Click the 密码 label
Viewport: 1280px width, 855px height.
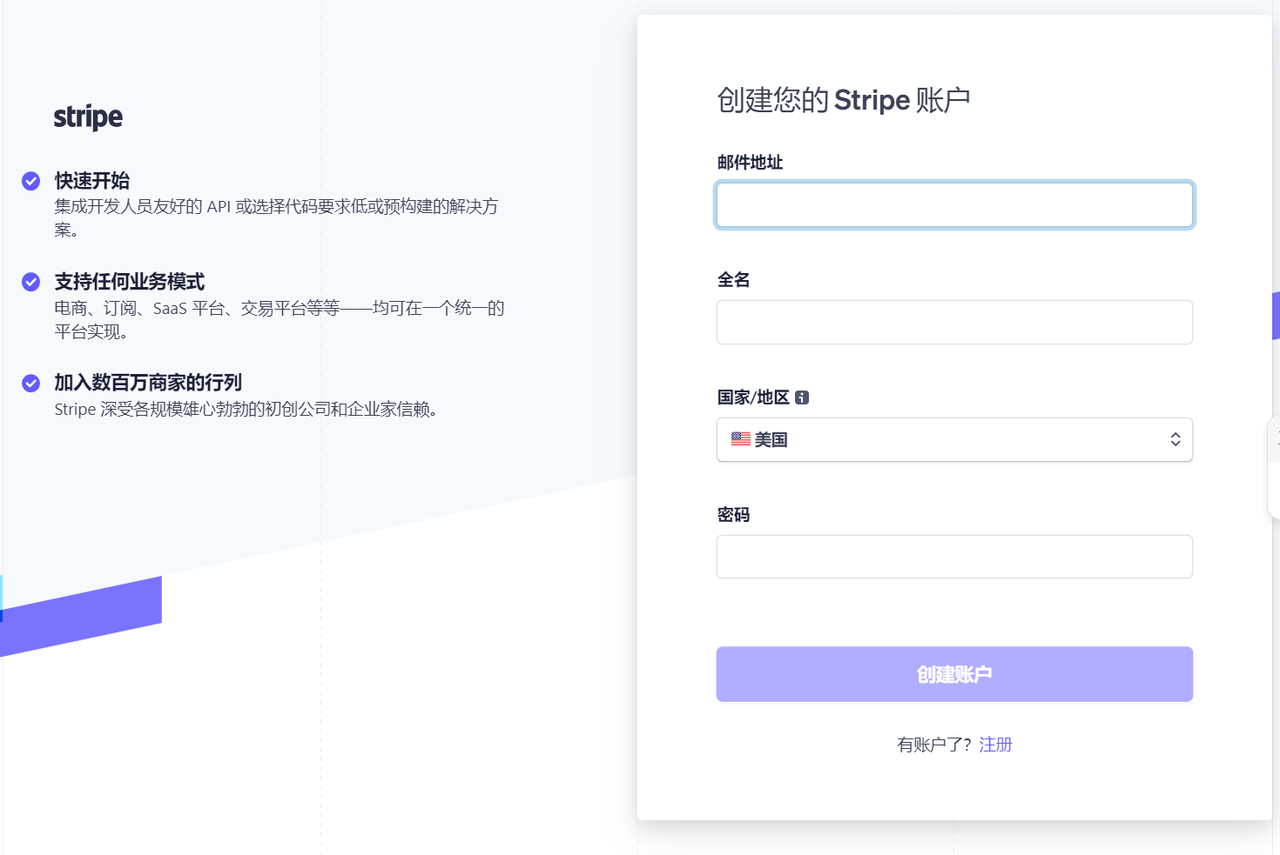(x=734, y=514)
